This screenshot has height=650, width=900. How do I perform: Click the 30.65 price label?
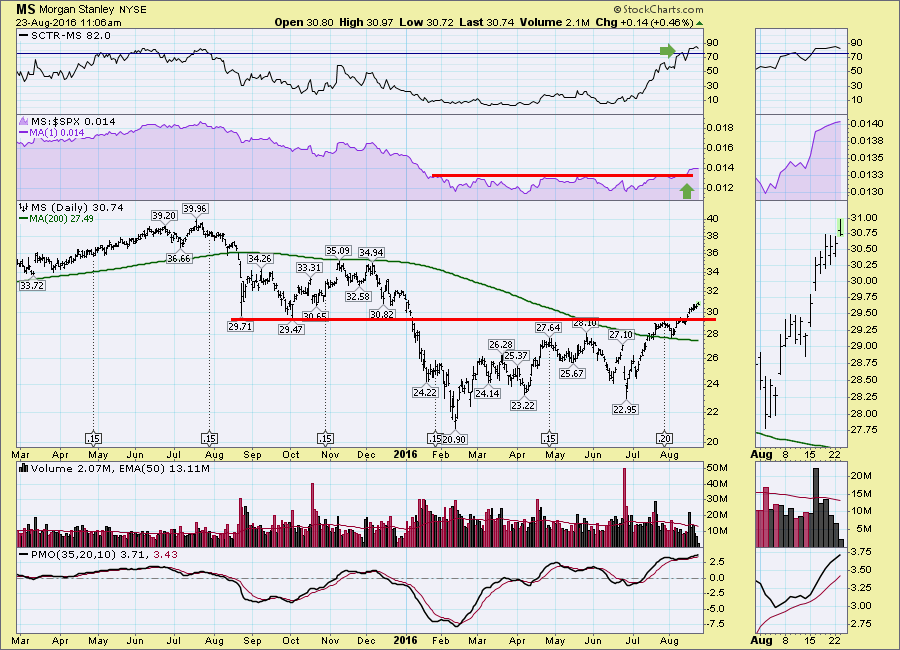tap(315, 316)
